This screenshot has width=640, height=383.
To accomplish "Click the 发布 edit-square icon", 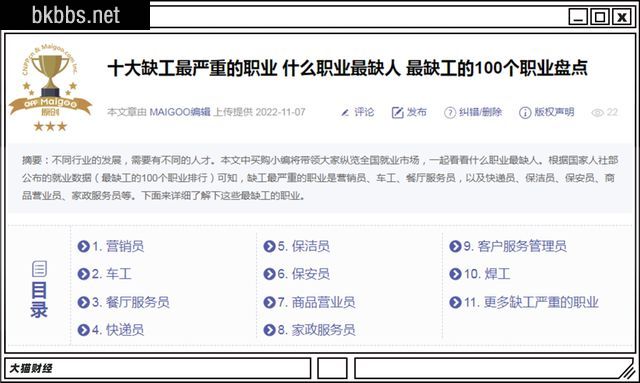I will pos(397,112).
